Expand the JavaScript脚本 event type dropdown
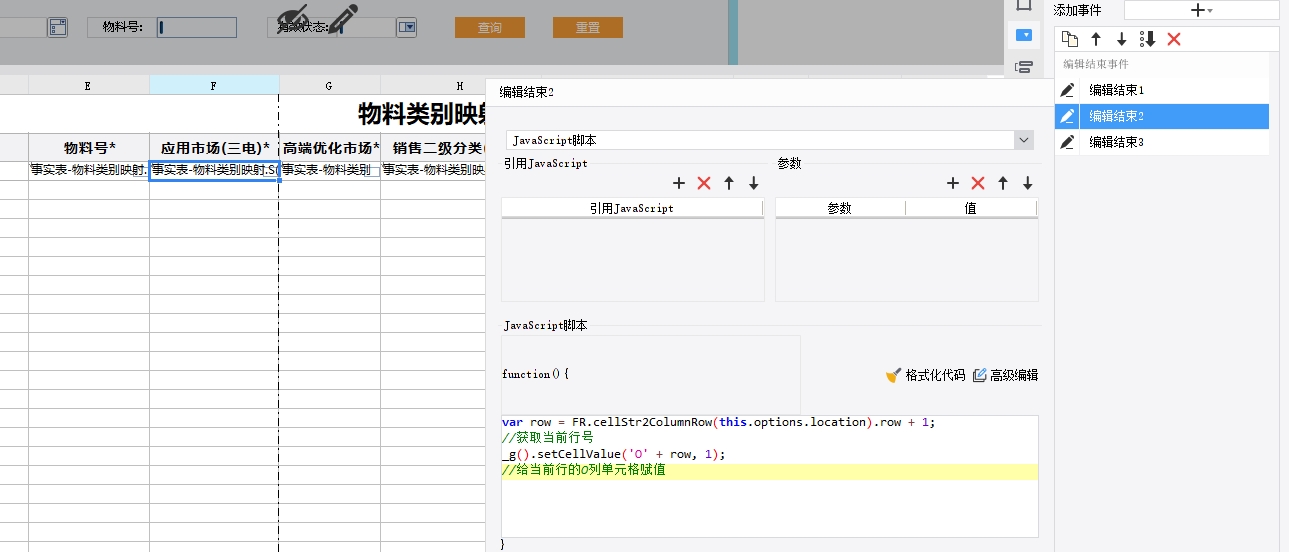The width and height of the screenshot is (1289, 552). (1024, 140)
